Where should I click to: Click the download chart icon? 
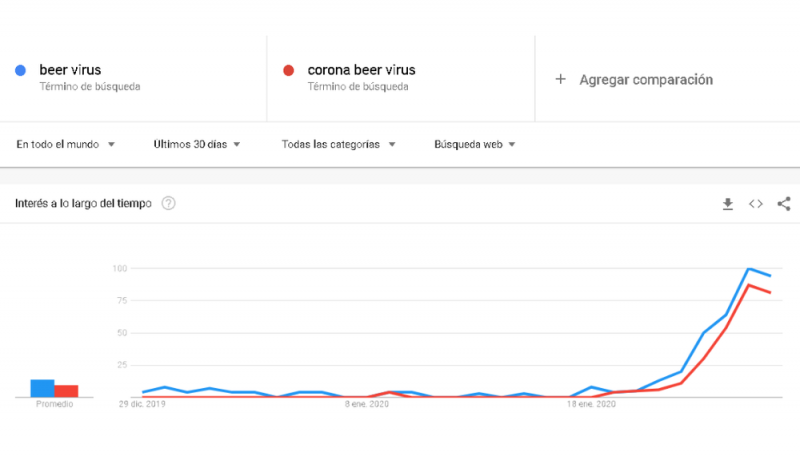click(728, 204)
